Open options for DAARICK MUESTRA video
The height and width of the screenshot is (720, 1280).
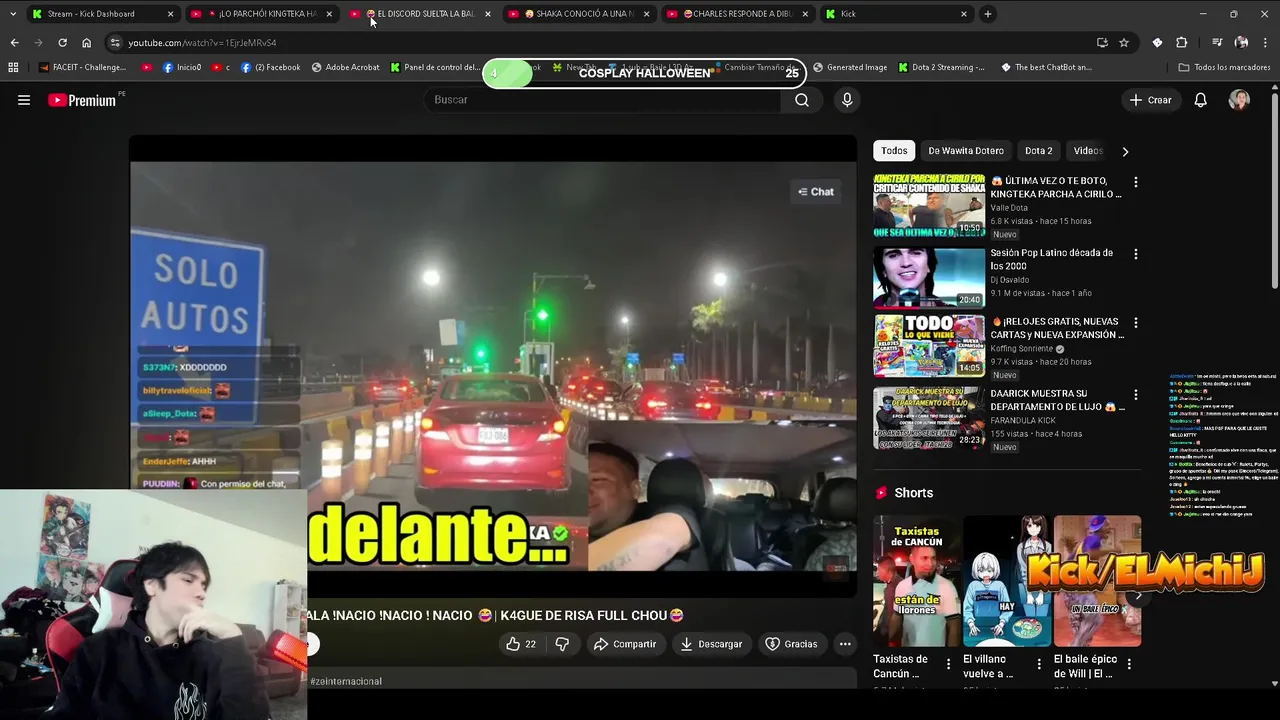(1135, 395)
